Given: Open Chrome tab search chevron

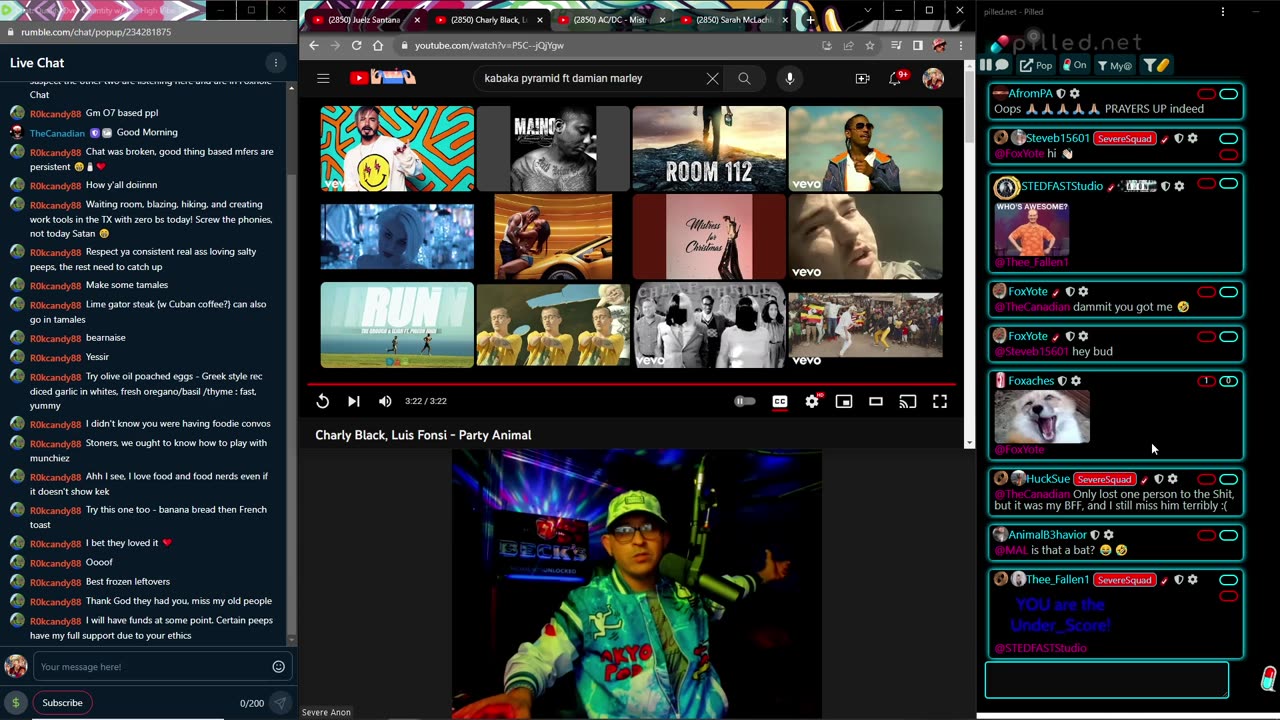Looking at the screenshot, I should point(867,10).
